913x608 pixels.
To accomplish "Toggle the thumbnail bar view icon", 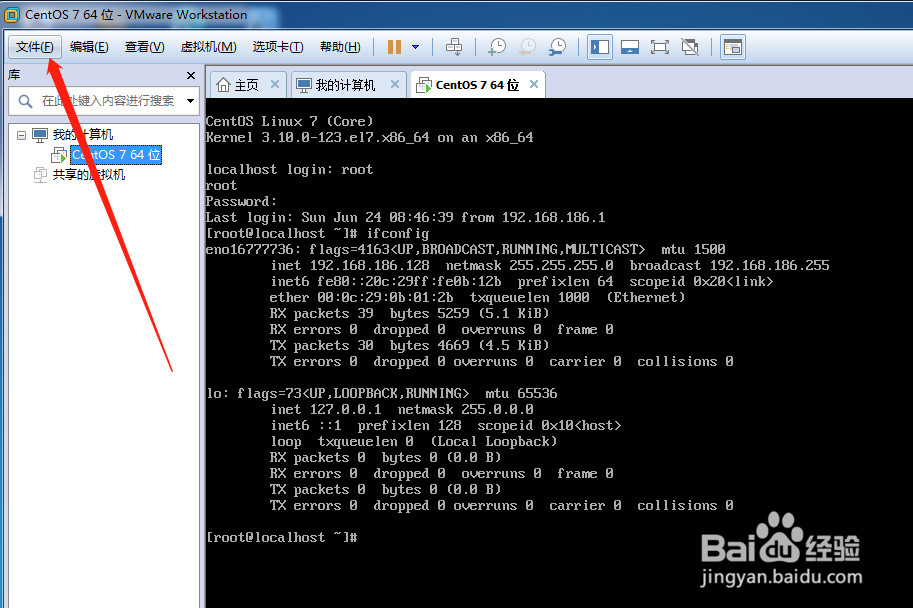I will (630, 47).
